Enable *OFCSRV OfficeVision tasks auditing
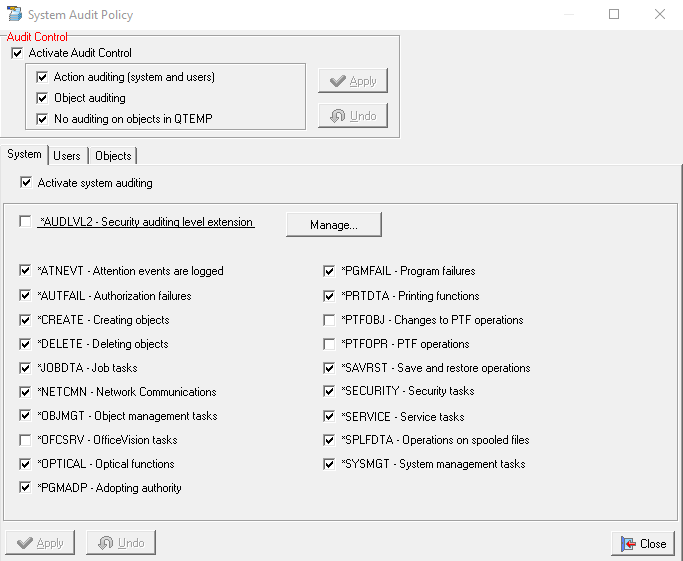 [25, 440]
